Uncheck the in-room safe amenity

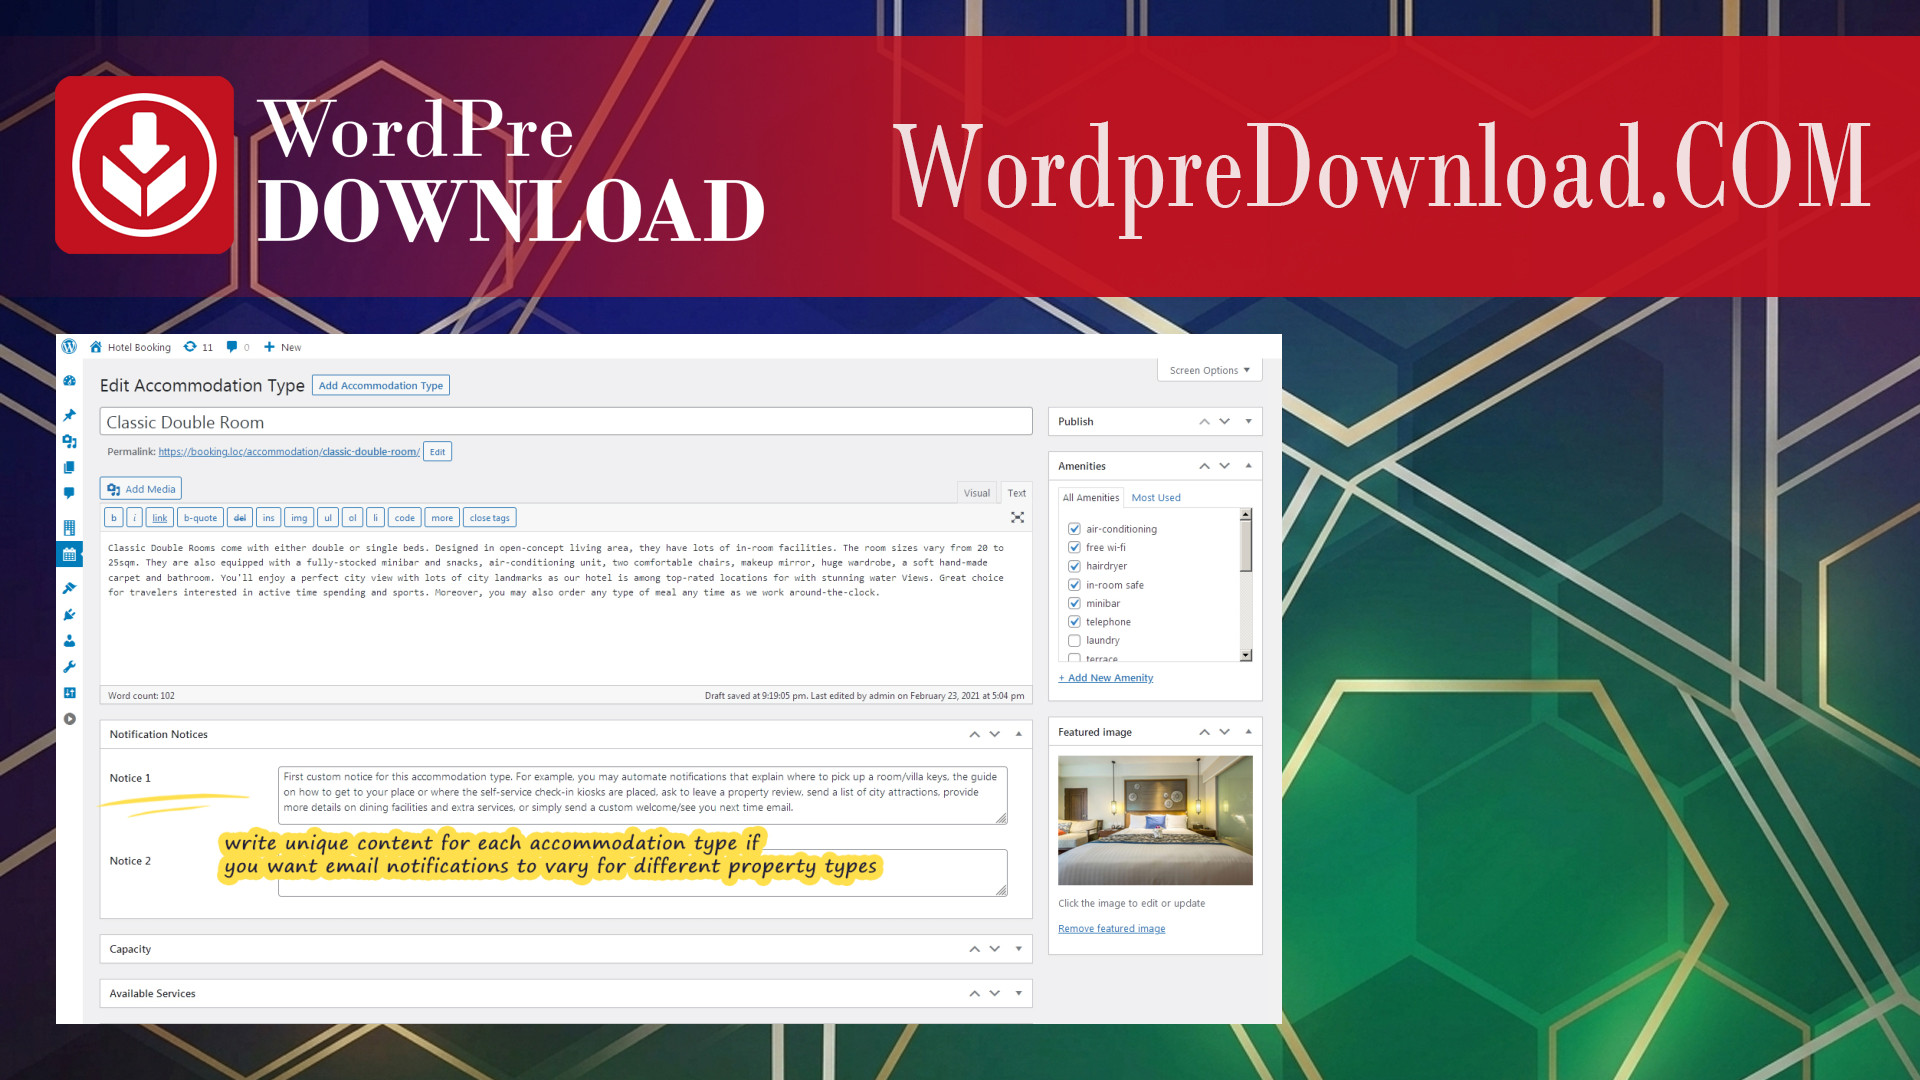[1074, 585]
